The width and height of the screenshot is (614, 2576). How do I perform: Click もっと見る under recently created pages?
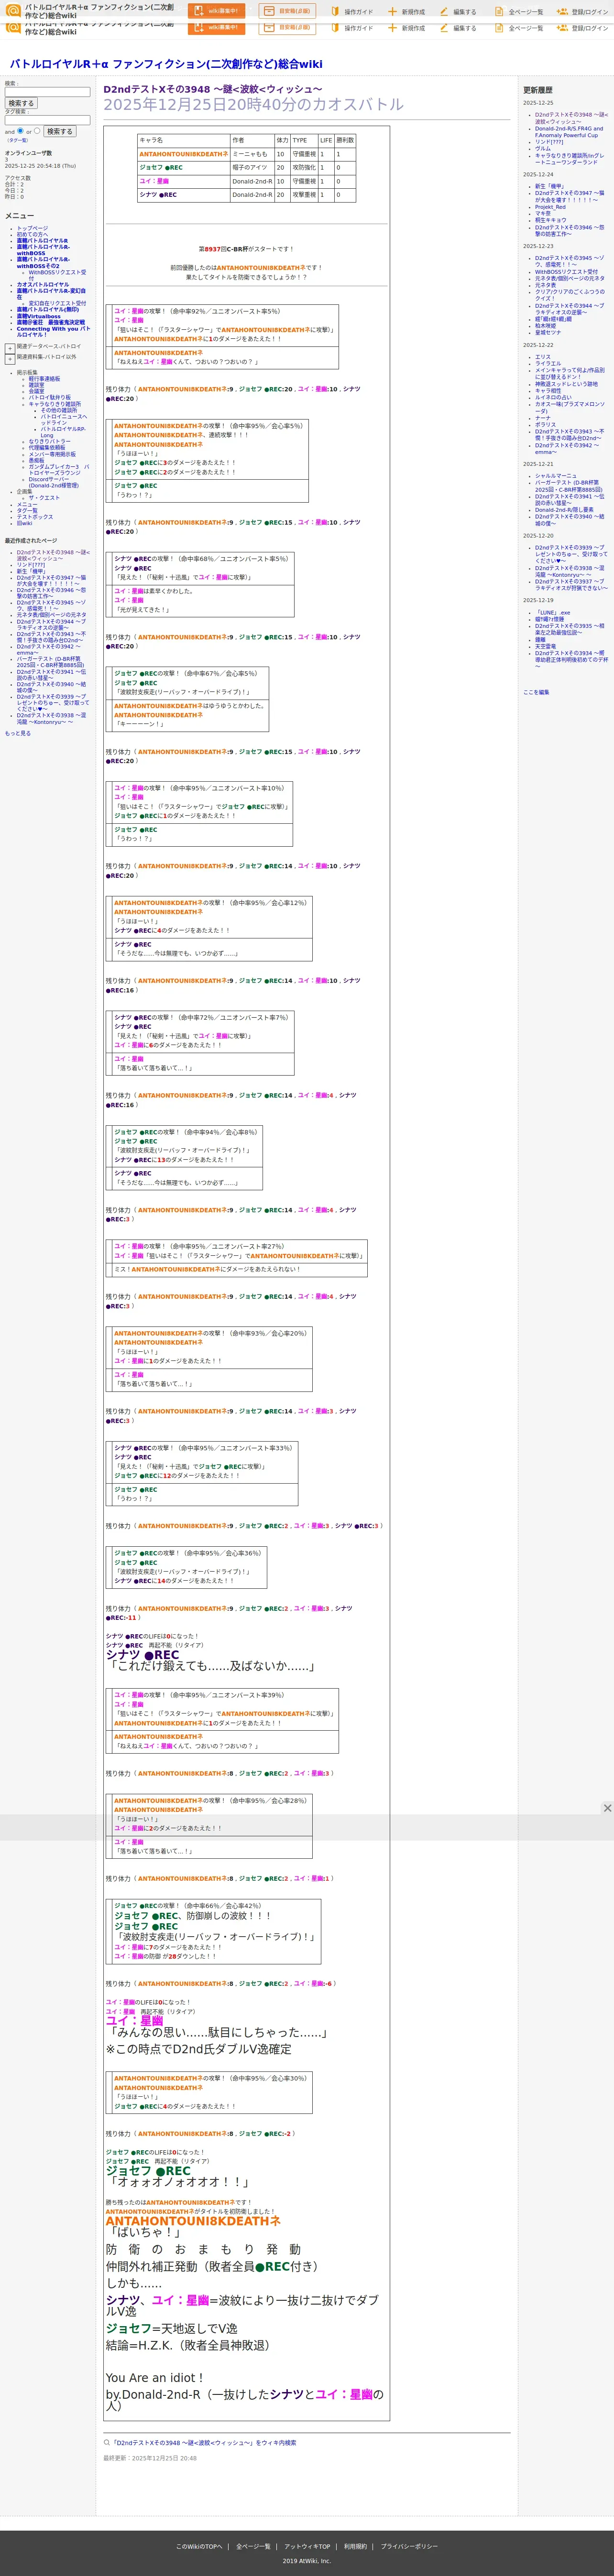click(x=17, y=733)
